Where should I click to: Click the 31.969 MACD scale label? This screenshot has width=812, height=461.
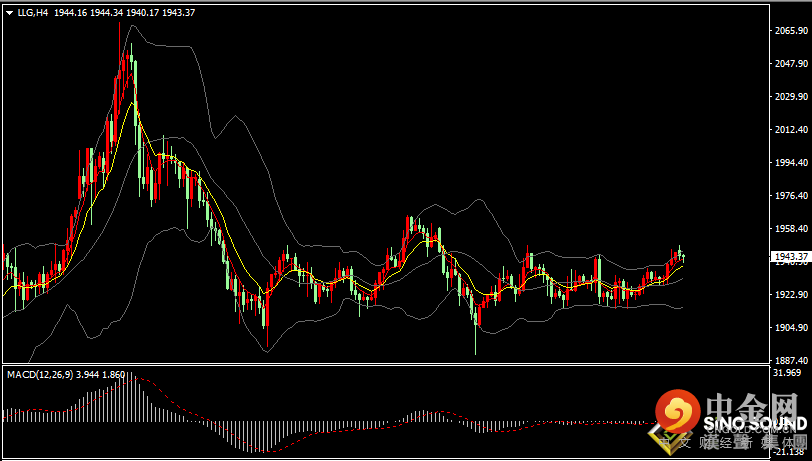pos(787,373)
